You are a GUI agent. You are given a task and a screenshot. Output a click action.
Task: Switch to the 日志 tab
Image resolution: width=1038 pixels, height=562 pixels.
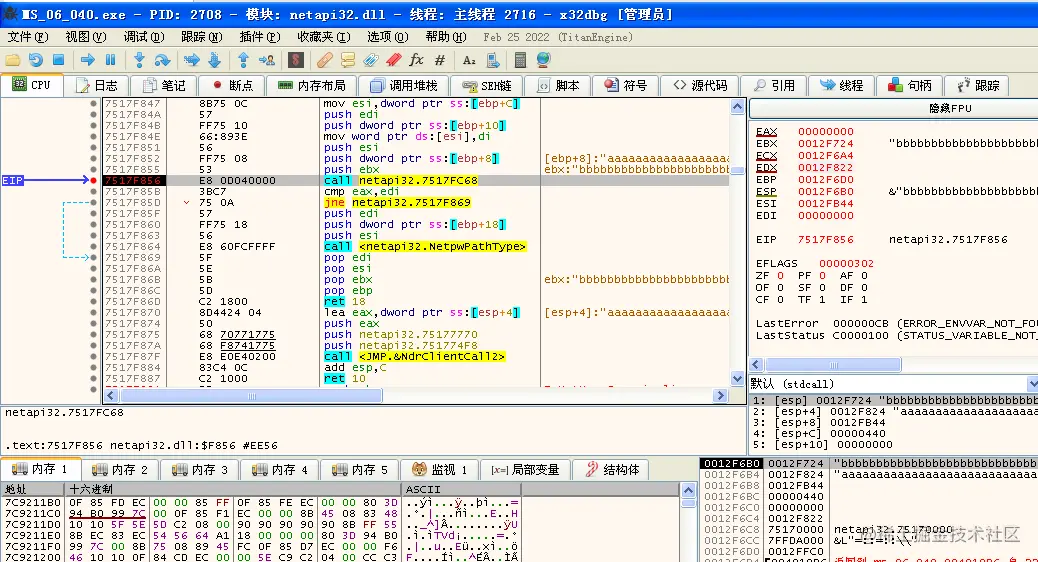(x=97, y=85)
